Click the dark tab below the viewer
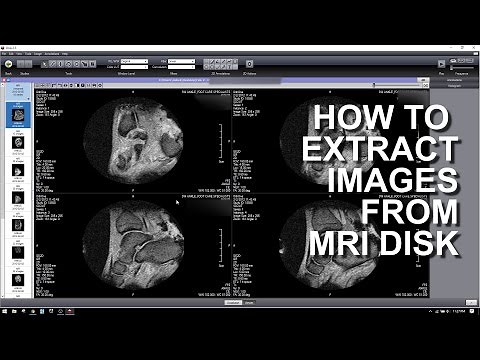Image resolution: width=480 pixels, height=360 pixels. pyautogui.click(x=249, y=303)
